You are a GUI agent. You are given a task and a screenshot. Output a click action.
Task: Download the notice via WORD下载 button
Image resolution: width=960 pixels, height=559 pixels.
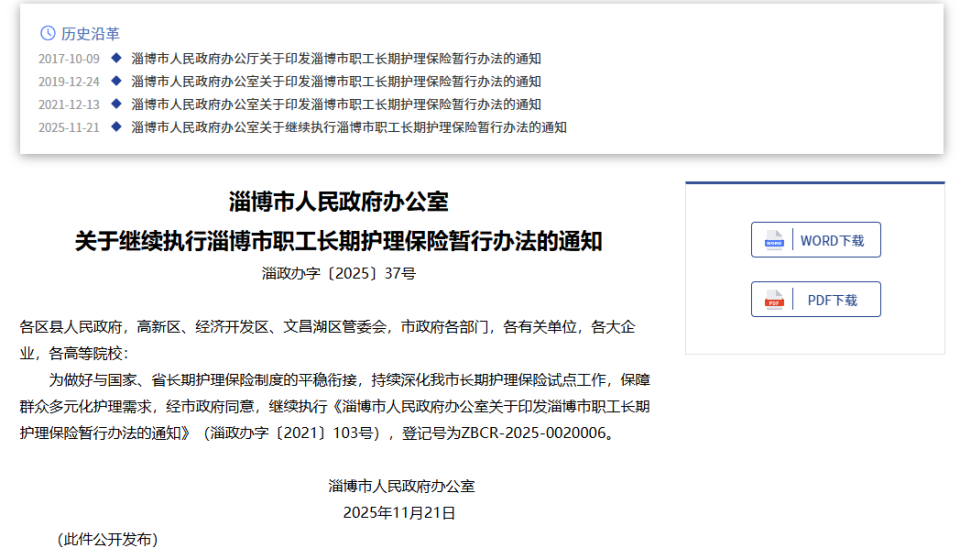tap(816, 240)
